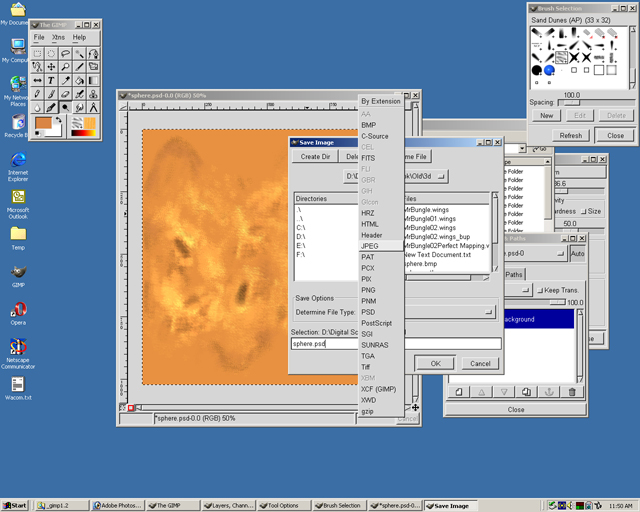Viewport: 640px width, 512px height.
Task: Select the Rectangular Select tool
Action: (x=38, y=53)
